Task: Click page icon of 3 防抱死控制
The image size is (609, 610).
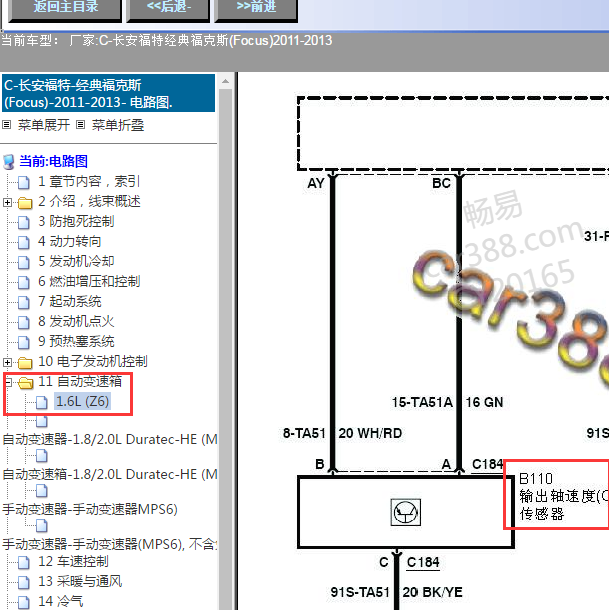Action: (x=24, y=222)
